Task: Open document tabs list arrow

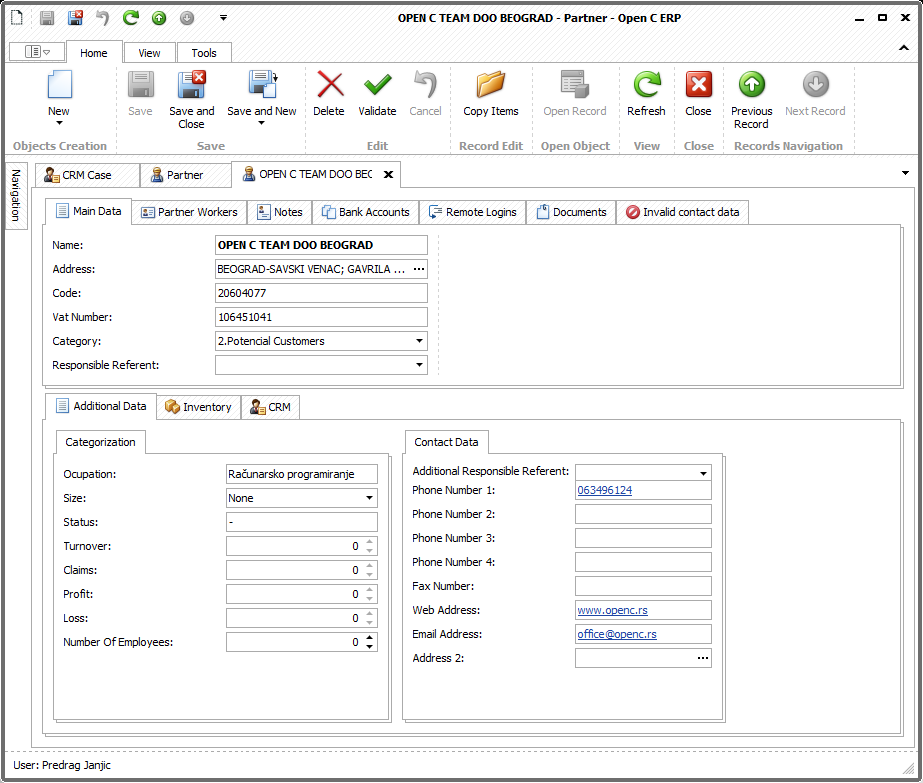Action: coord(905,173)
